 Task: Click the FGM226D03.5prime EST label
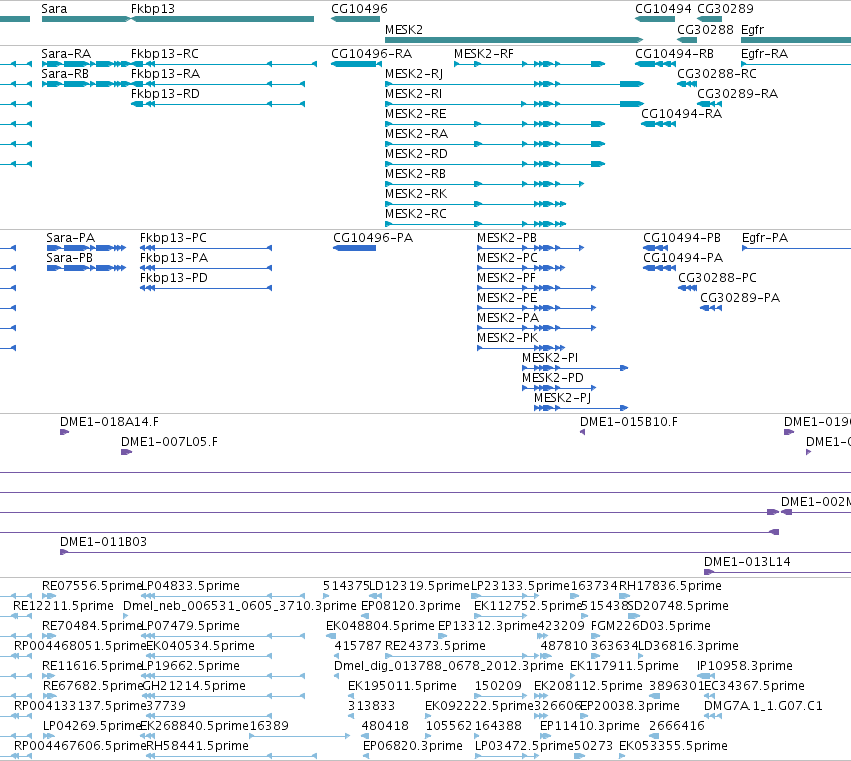tap(651, 626)
